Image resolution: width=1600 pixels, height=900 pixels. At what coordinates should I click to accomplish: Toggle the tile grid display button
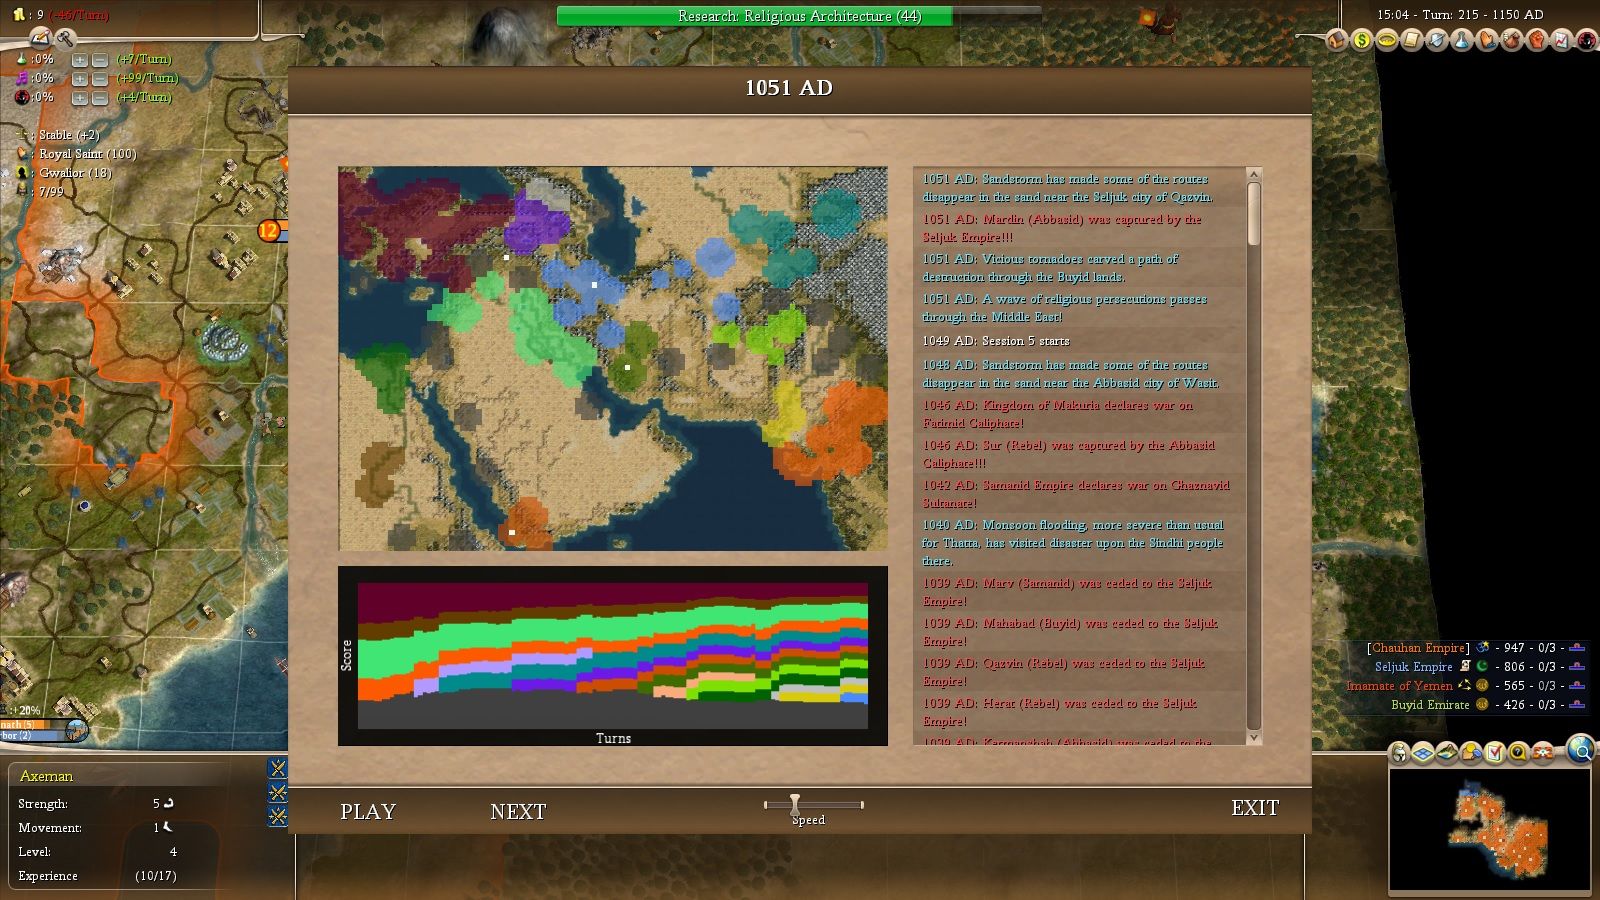pos(1423,752)
